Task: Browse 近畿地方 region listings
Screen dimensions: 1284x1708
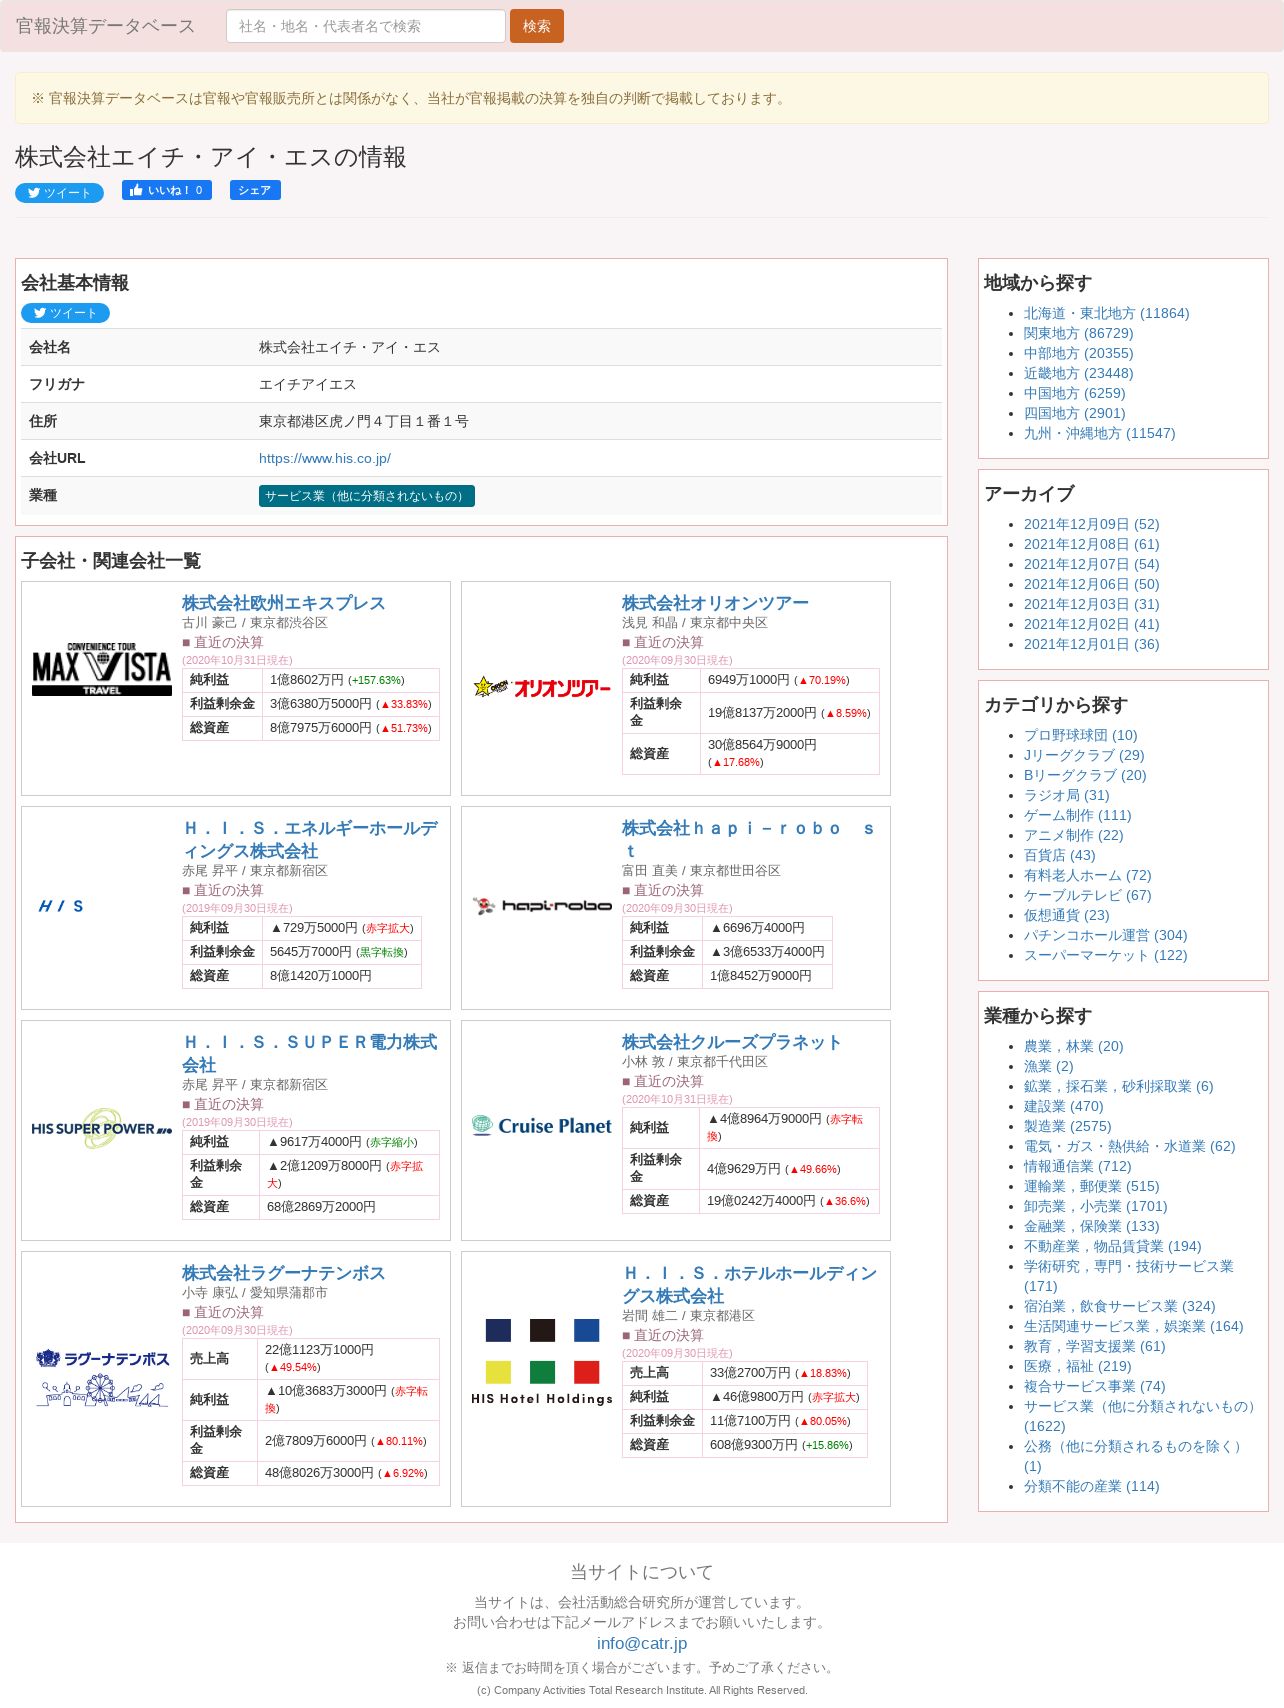Action: pyautogui.click(x=1078, y=373)
